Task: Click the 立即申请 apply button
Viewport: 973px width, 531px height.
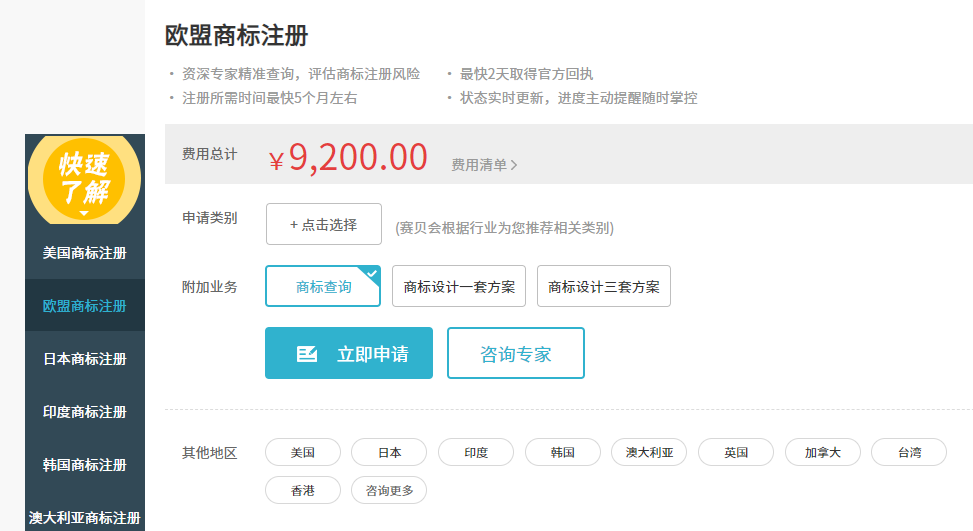Action: [x=349, y=353]
